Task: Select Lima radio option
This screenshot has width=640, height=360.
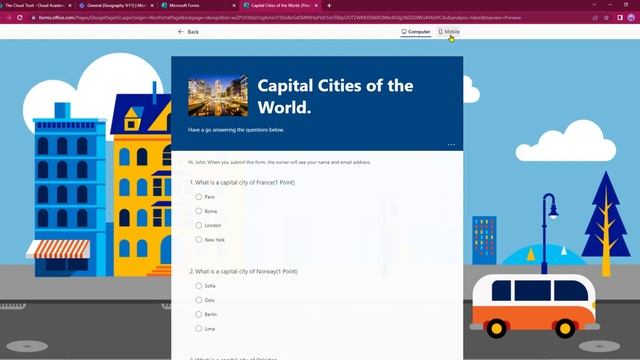Action: coord(199,329)
